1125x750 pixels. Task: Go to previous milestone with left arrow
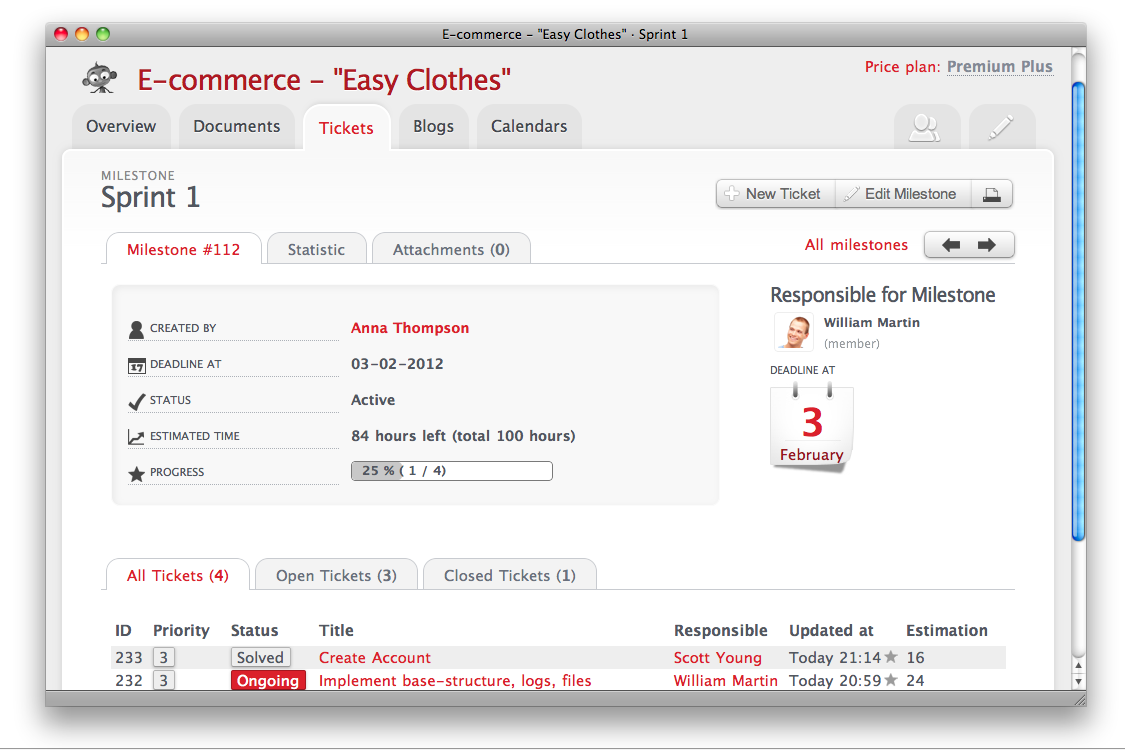pos(951,245)
